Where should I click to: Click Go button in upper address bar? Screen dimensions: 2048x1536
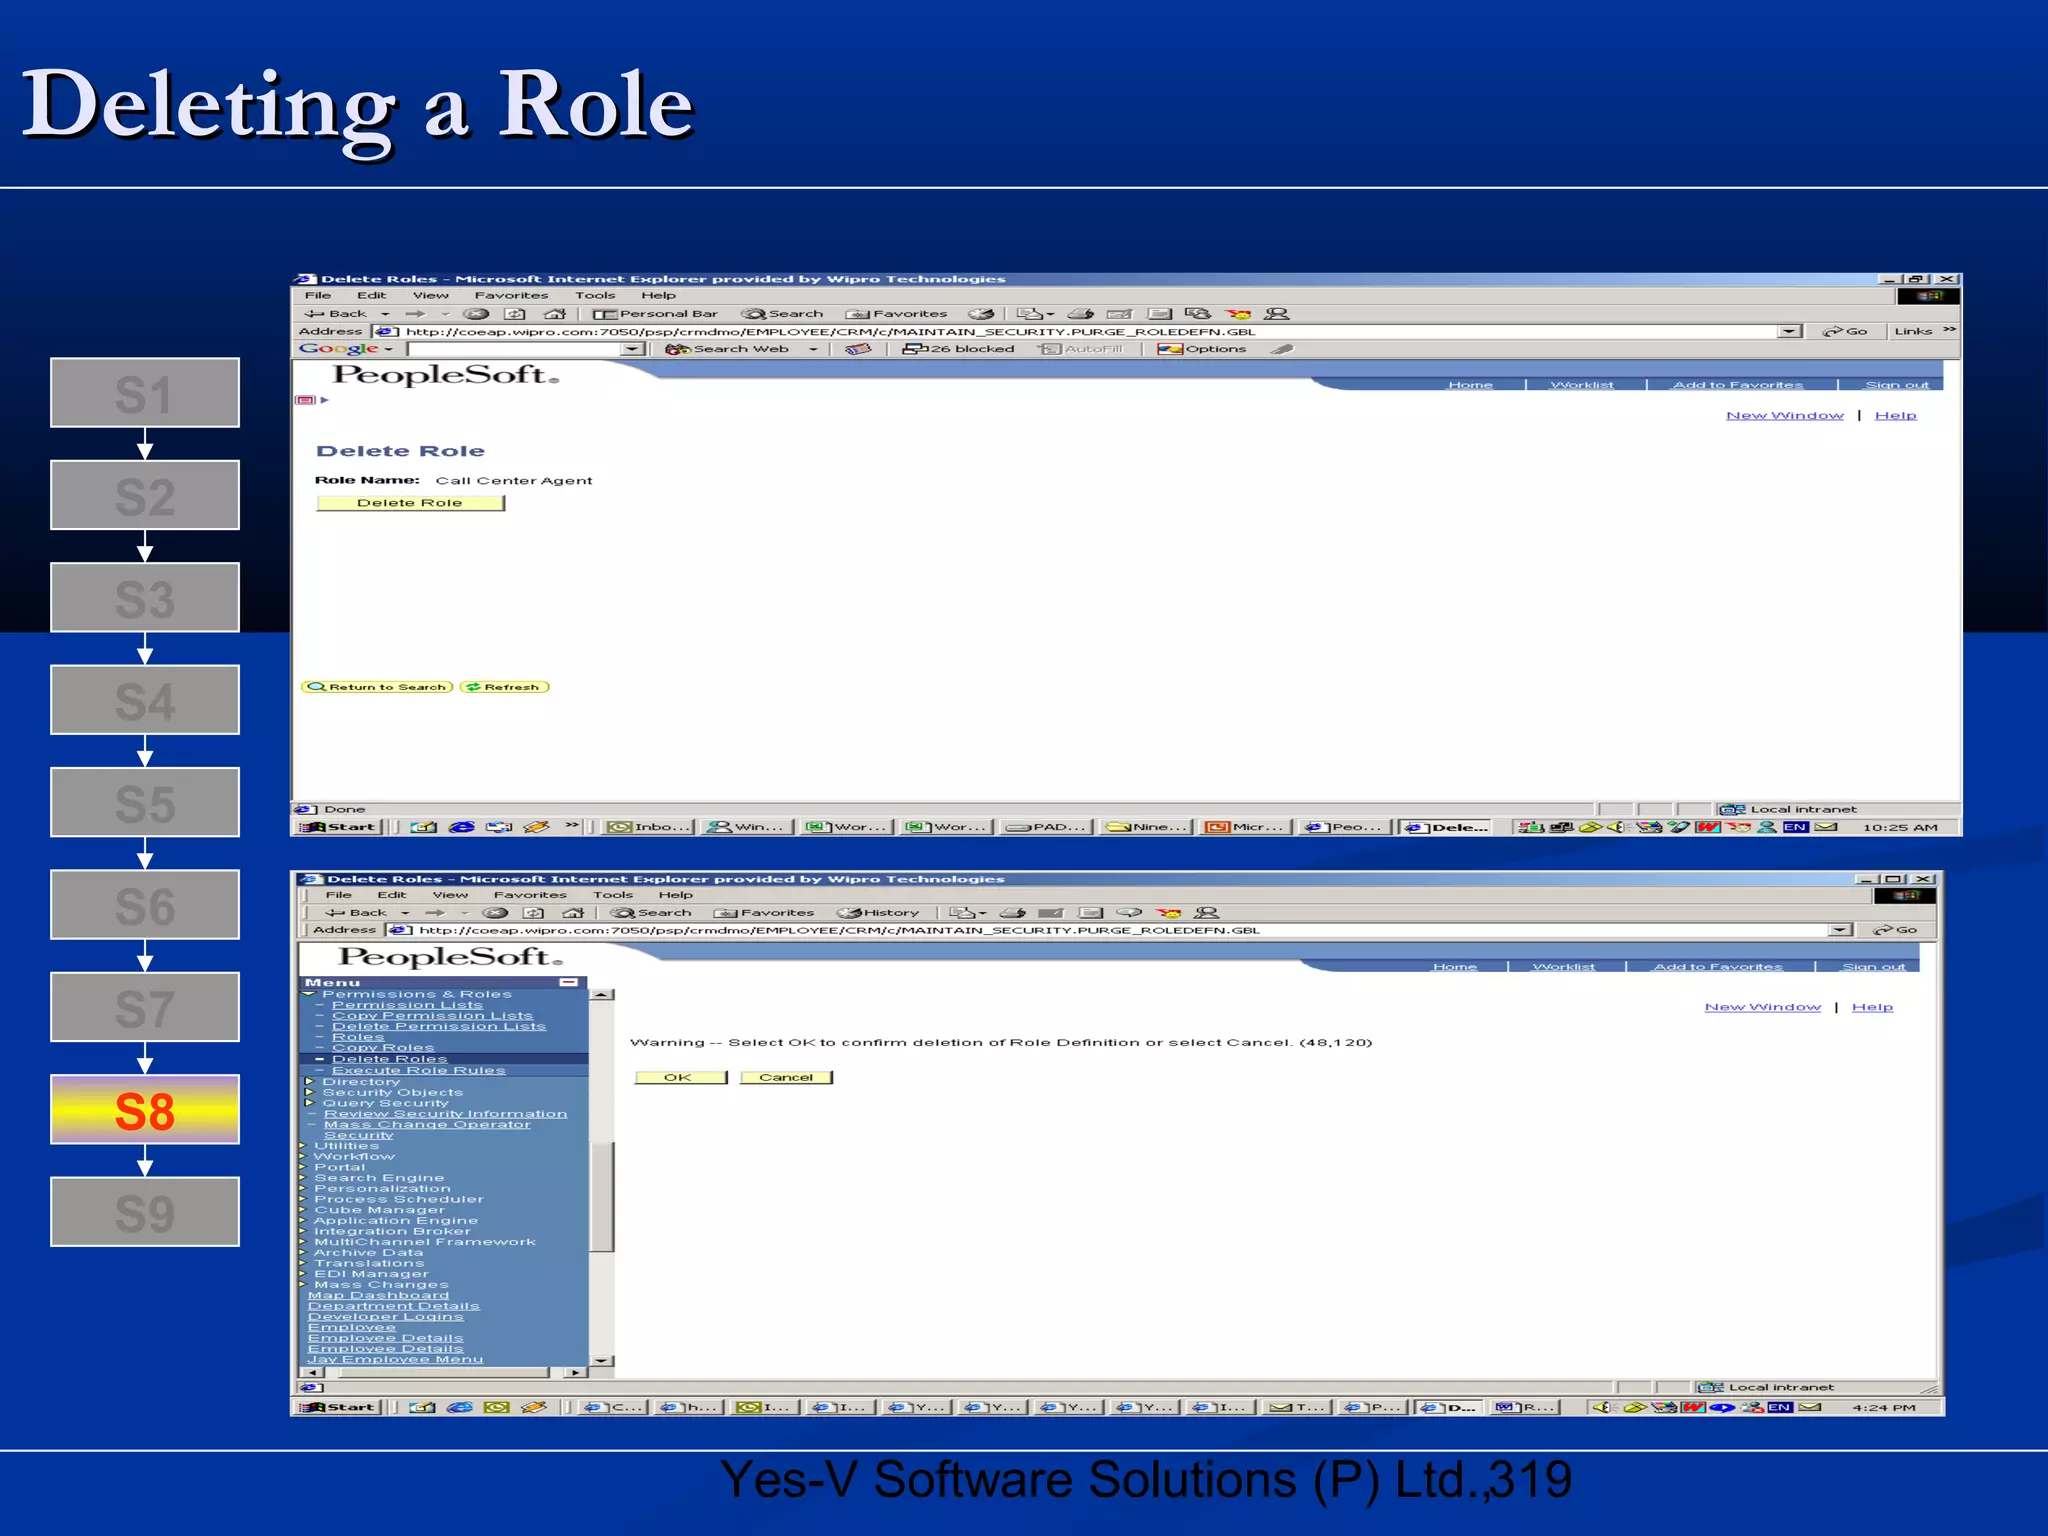1845,331
